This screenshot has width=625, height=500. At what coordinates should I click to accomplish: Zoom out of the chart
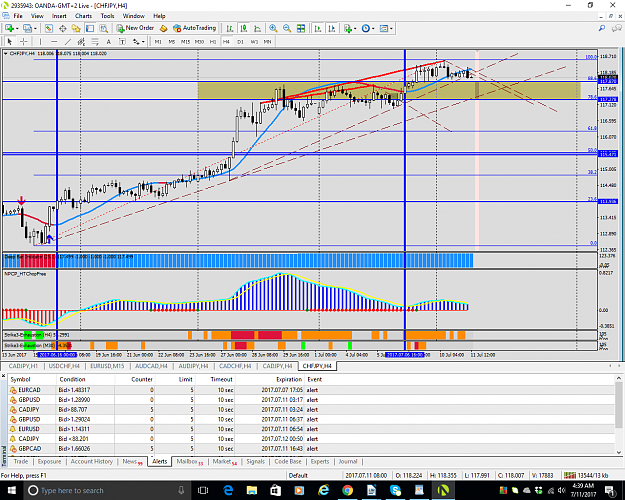coord(287,28)
